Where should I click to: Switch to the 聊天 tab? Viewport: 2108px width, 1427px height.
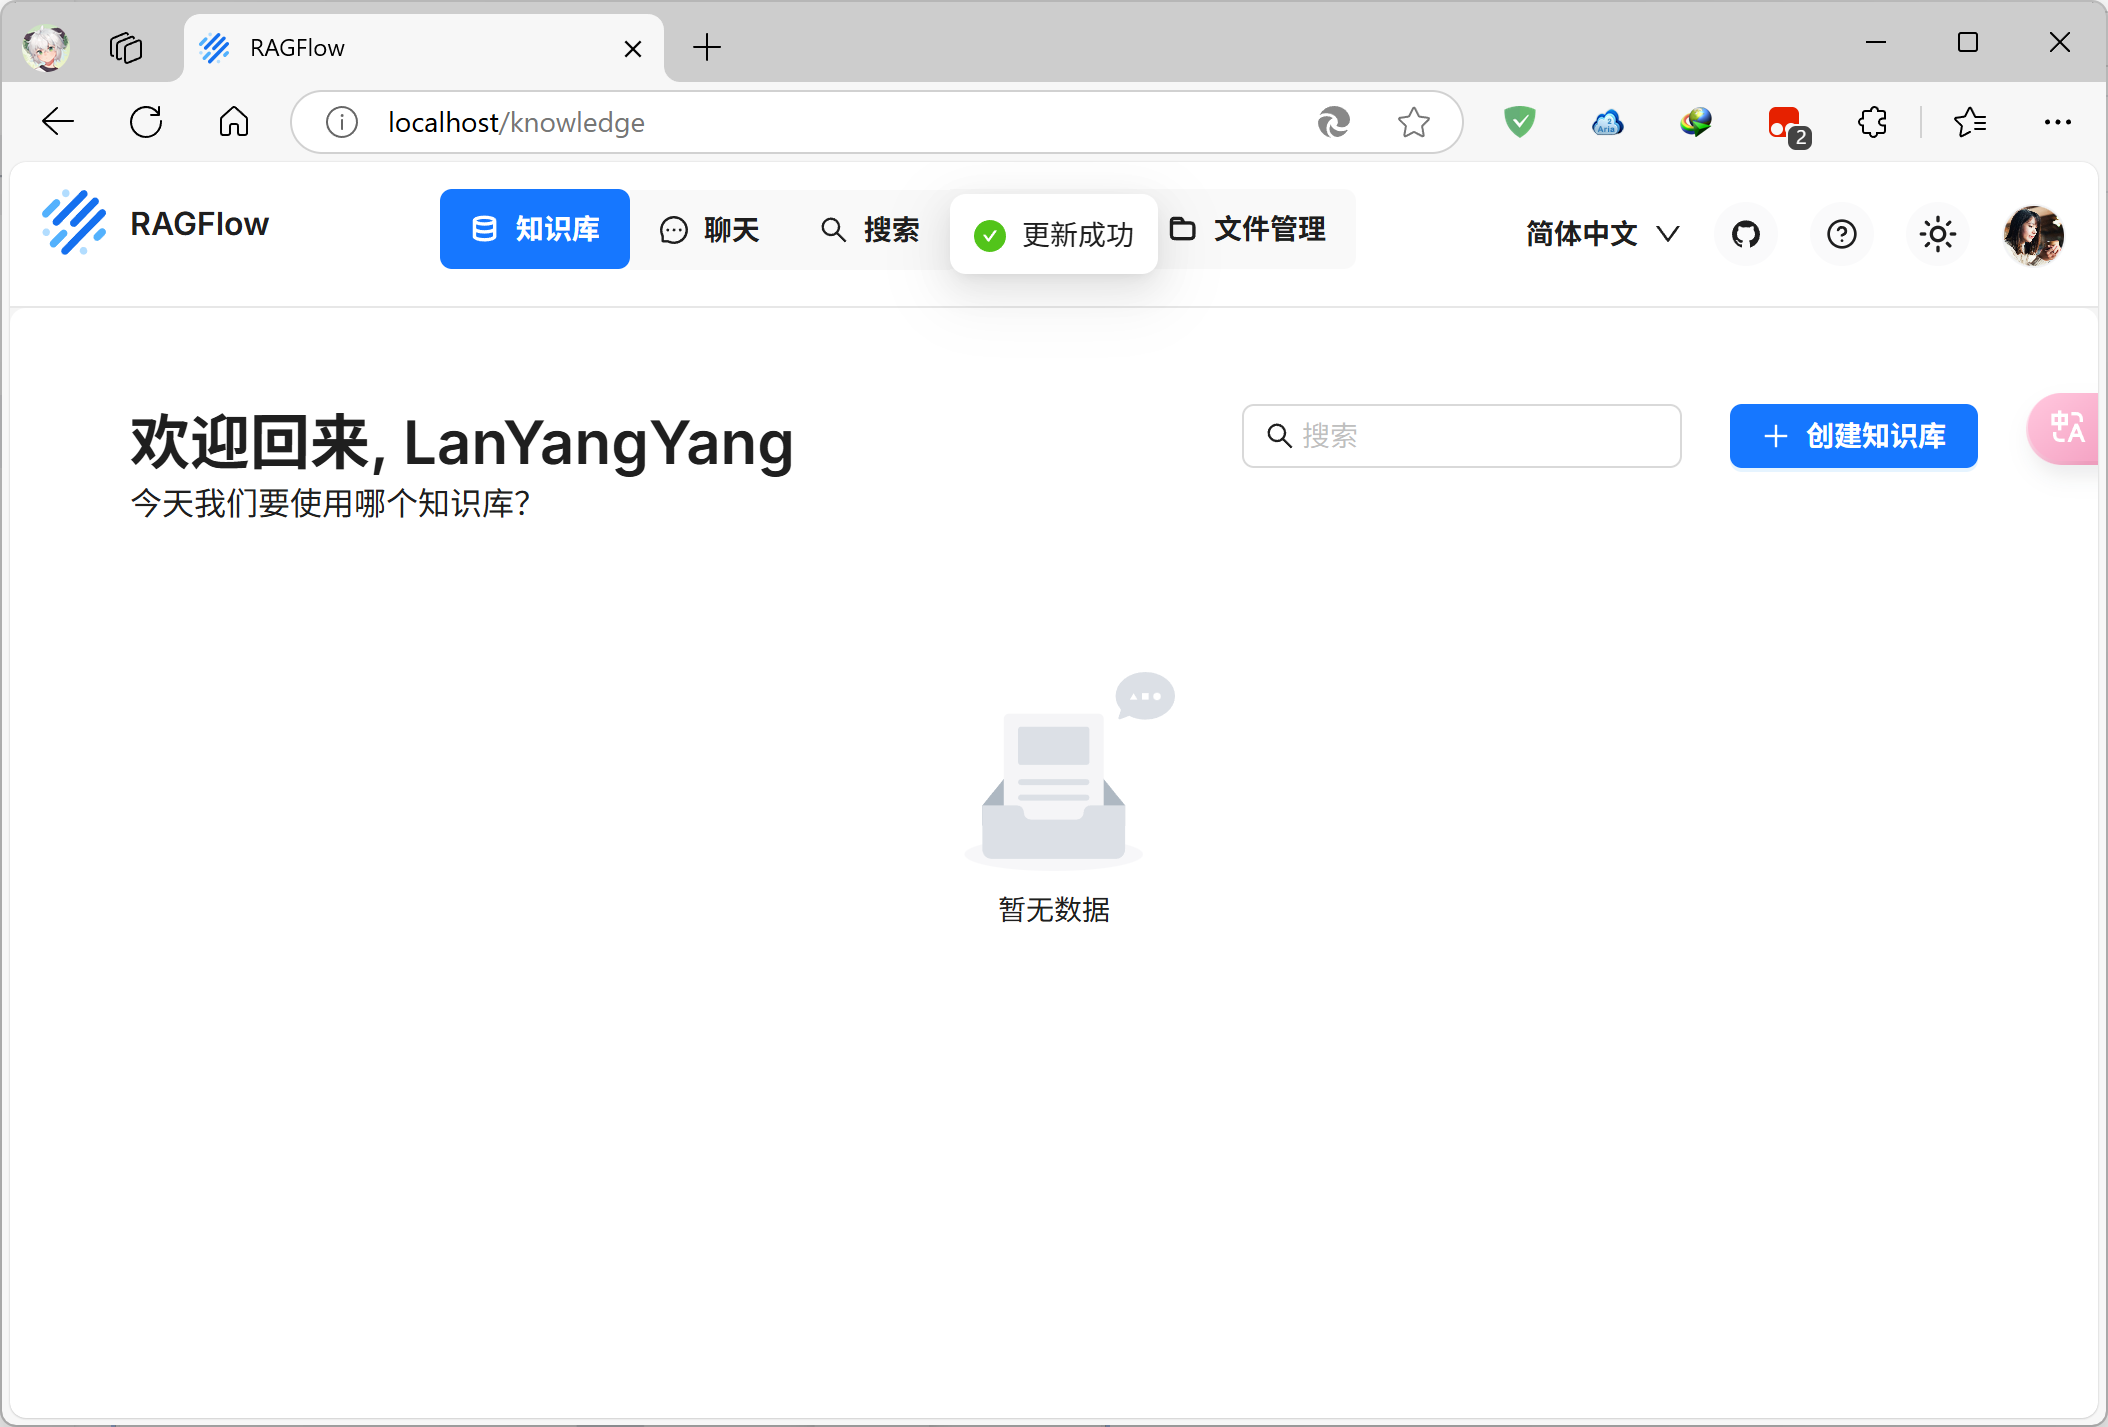point(710,230)
